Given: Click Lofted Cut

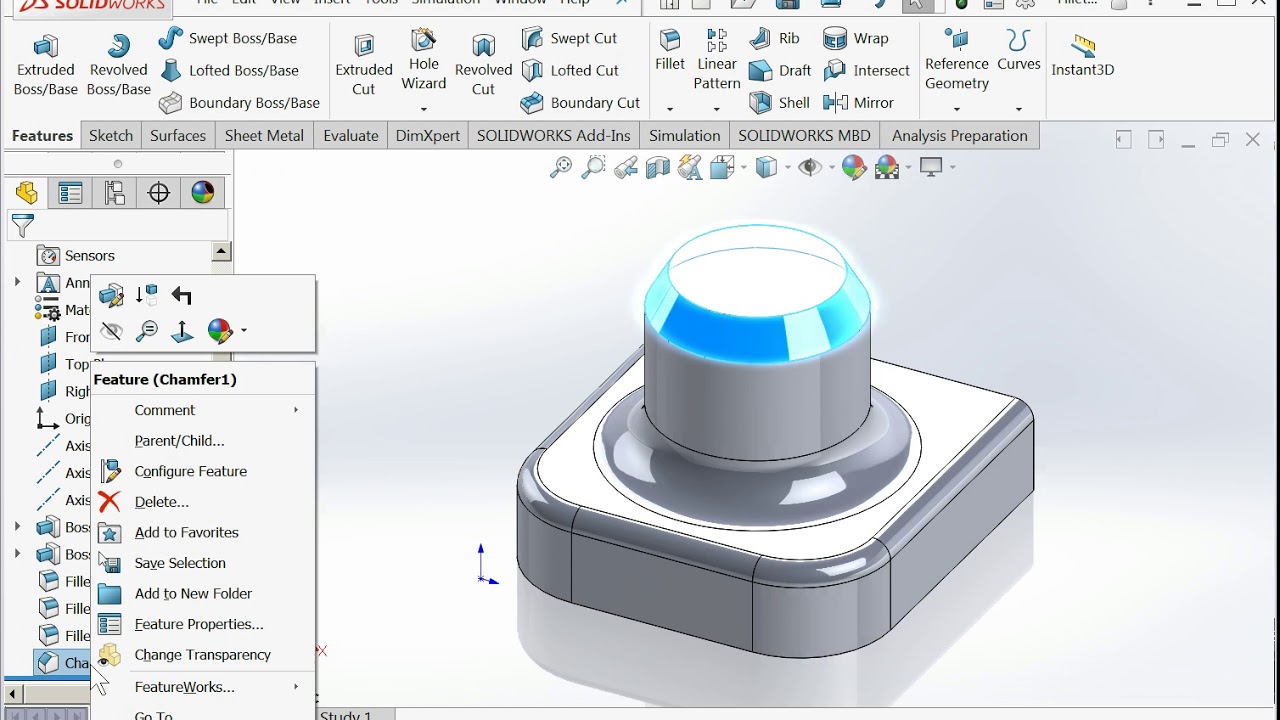Looking at the screenshot, I should (570, 70).
